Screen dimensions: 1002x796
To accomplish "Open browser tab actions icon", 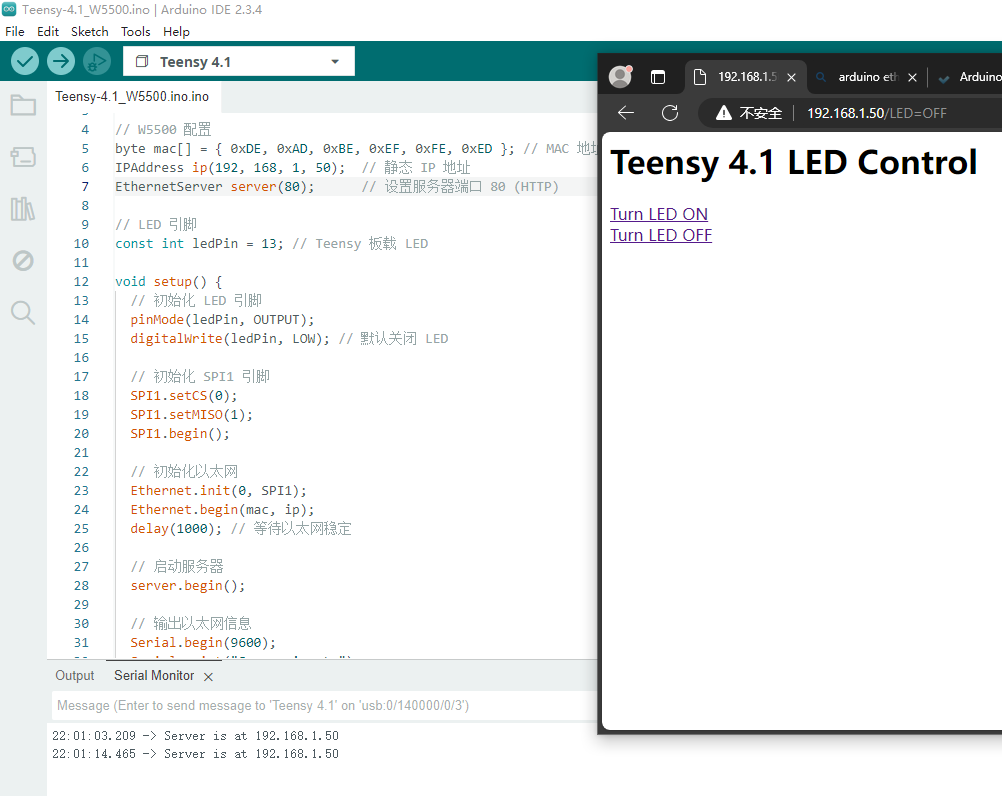I will tap(658, 77).
